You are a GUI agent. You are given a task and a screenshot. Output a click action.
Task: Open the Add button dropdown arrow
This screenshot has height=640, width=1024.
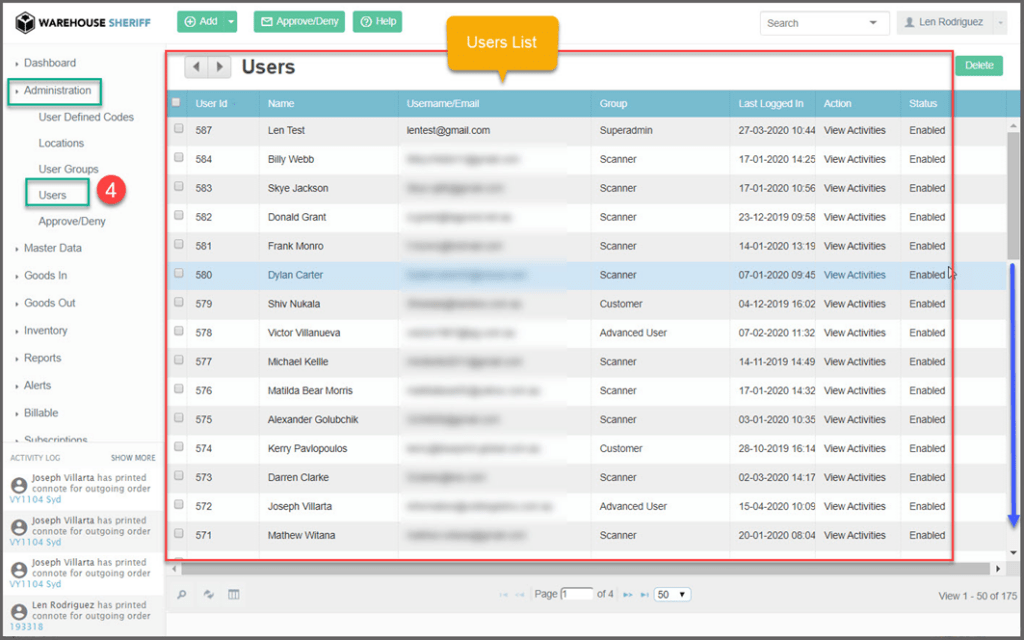232,21
